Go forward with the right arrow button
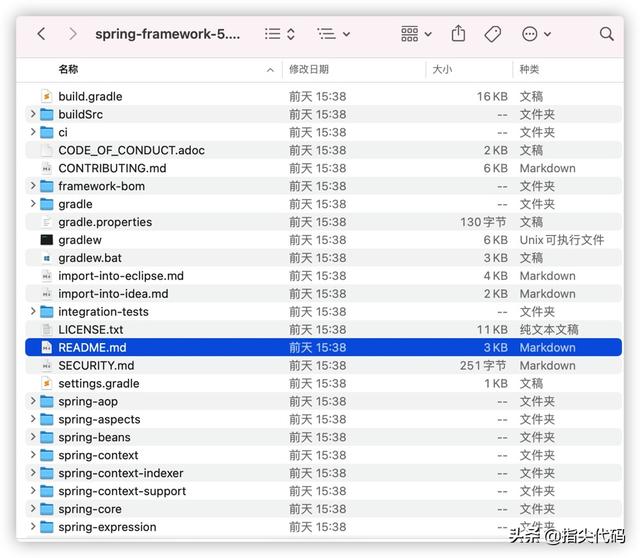 tap(73, 33)
